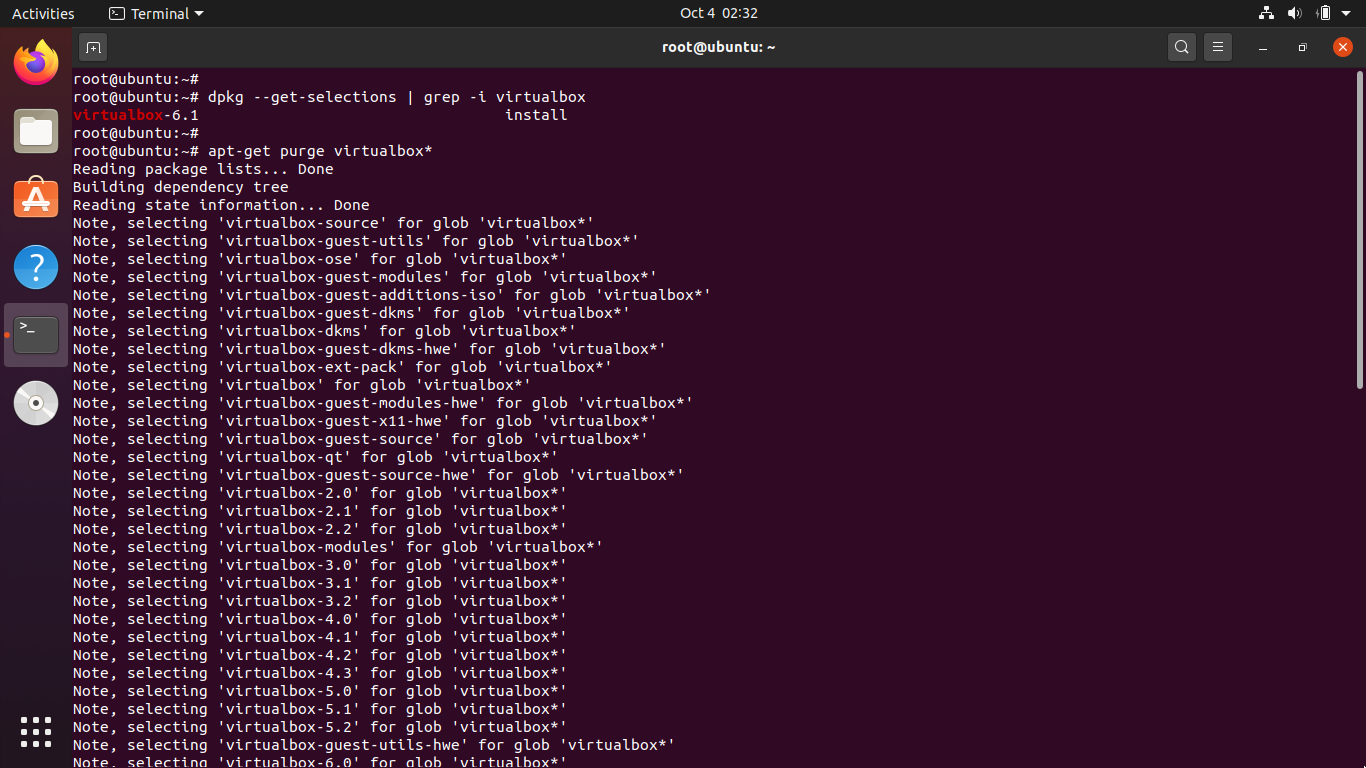Click the terminal search icon
This screenshot has height=768, width=1366.
(1182, 47)
